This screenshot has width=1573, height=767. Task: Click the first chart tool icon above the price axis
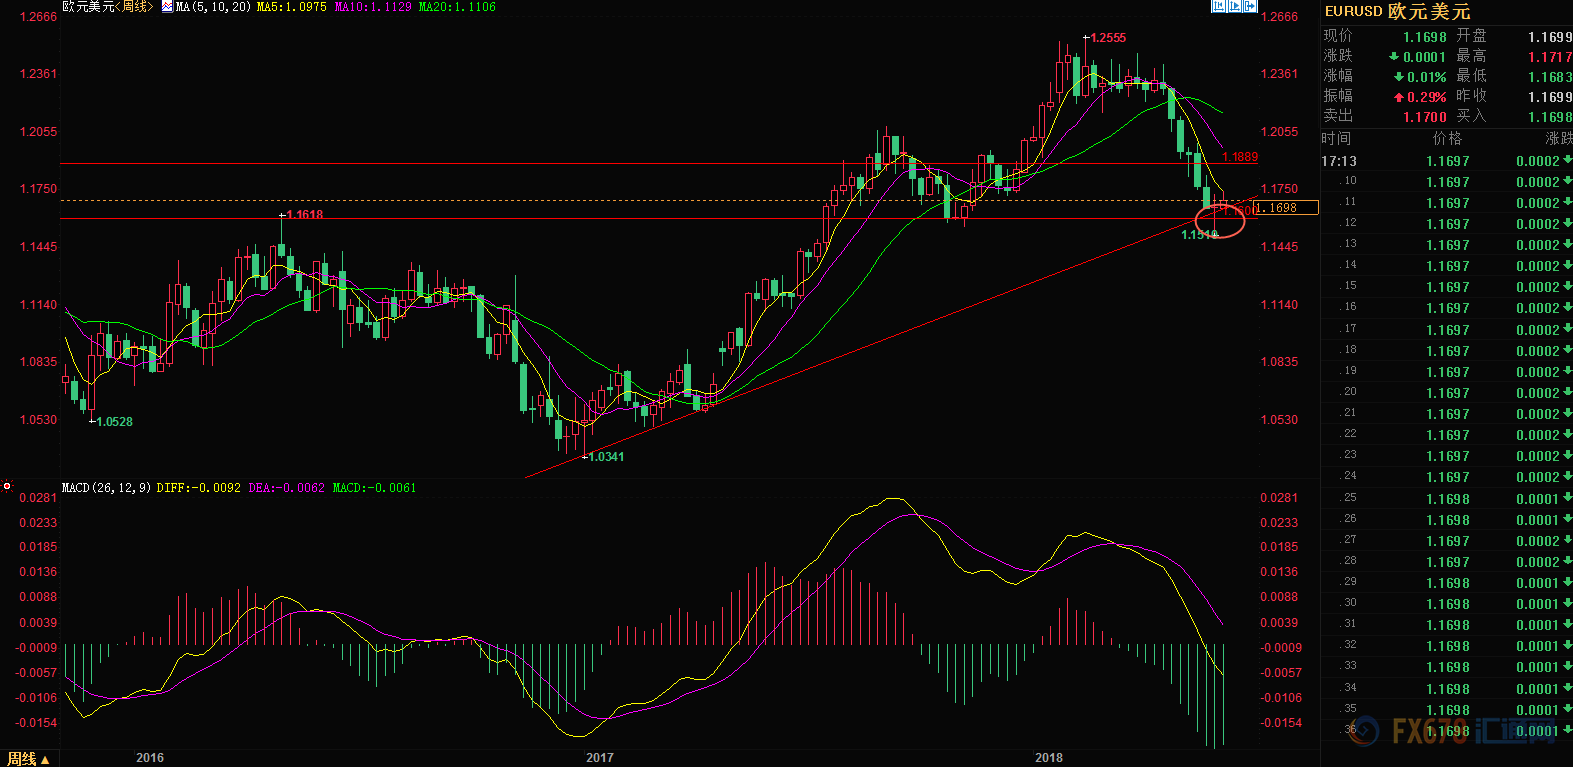click(x=1218, y=6)
